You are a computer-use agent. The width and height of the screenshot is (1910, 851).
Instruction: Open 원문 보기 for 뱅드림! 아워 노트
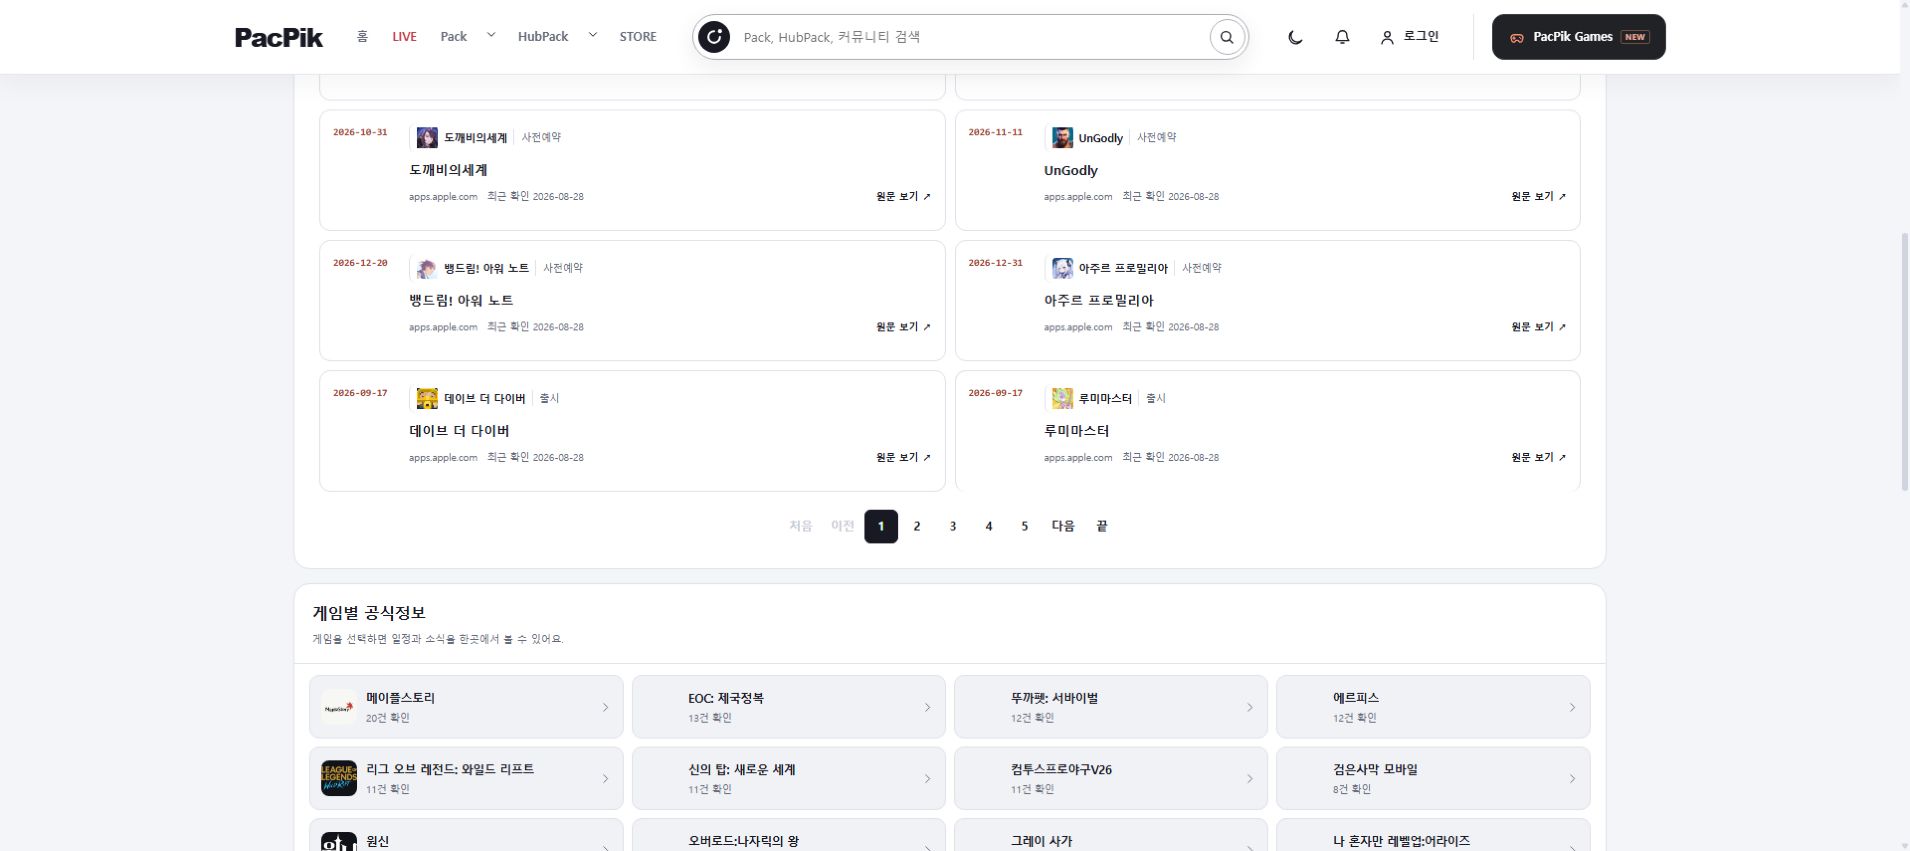903,327
